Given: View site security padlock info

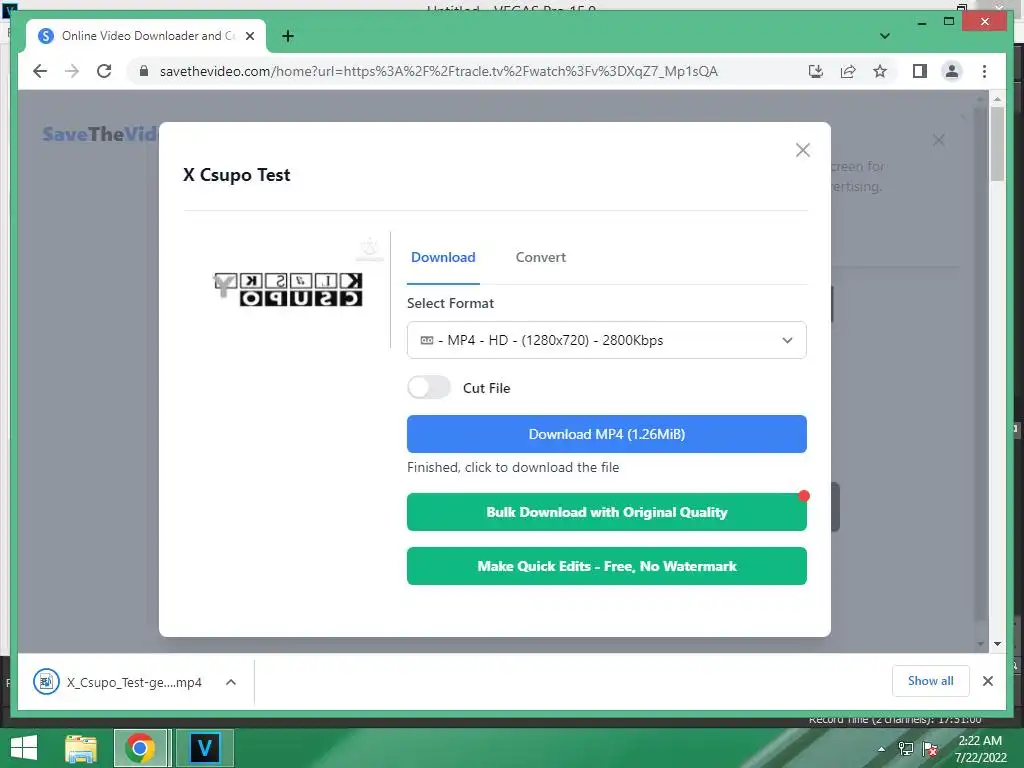Looking at the screenshot, I should pos(144,71).
